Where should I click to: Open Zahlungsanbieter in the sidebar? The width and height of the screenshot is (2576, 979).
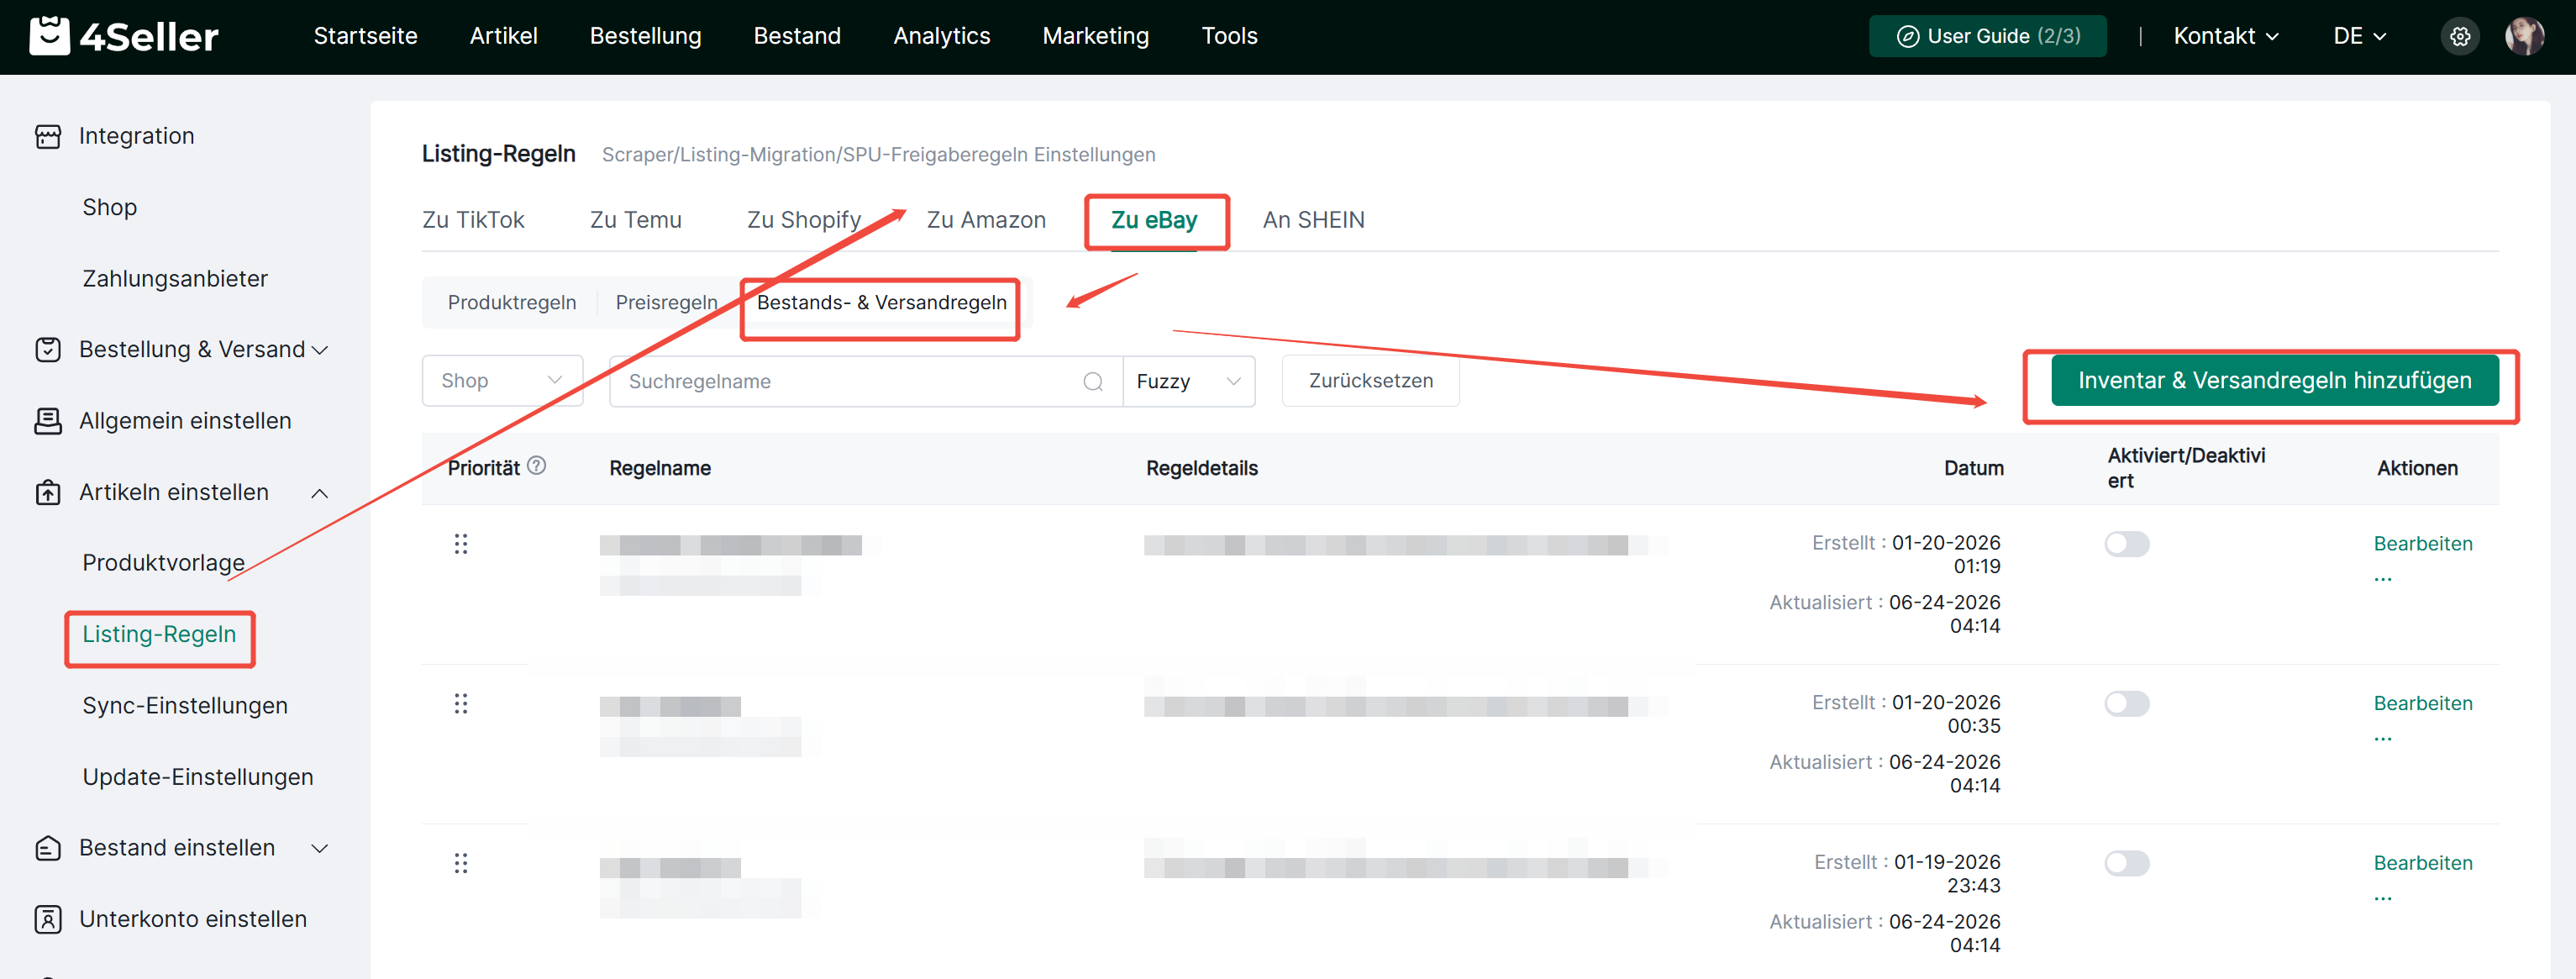175,278
